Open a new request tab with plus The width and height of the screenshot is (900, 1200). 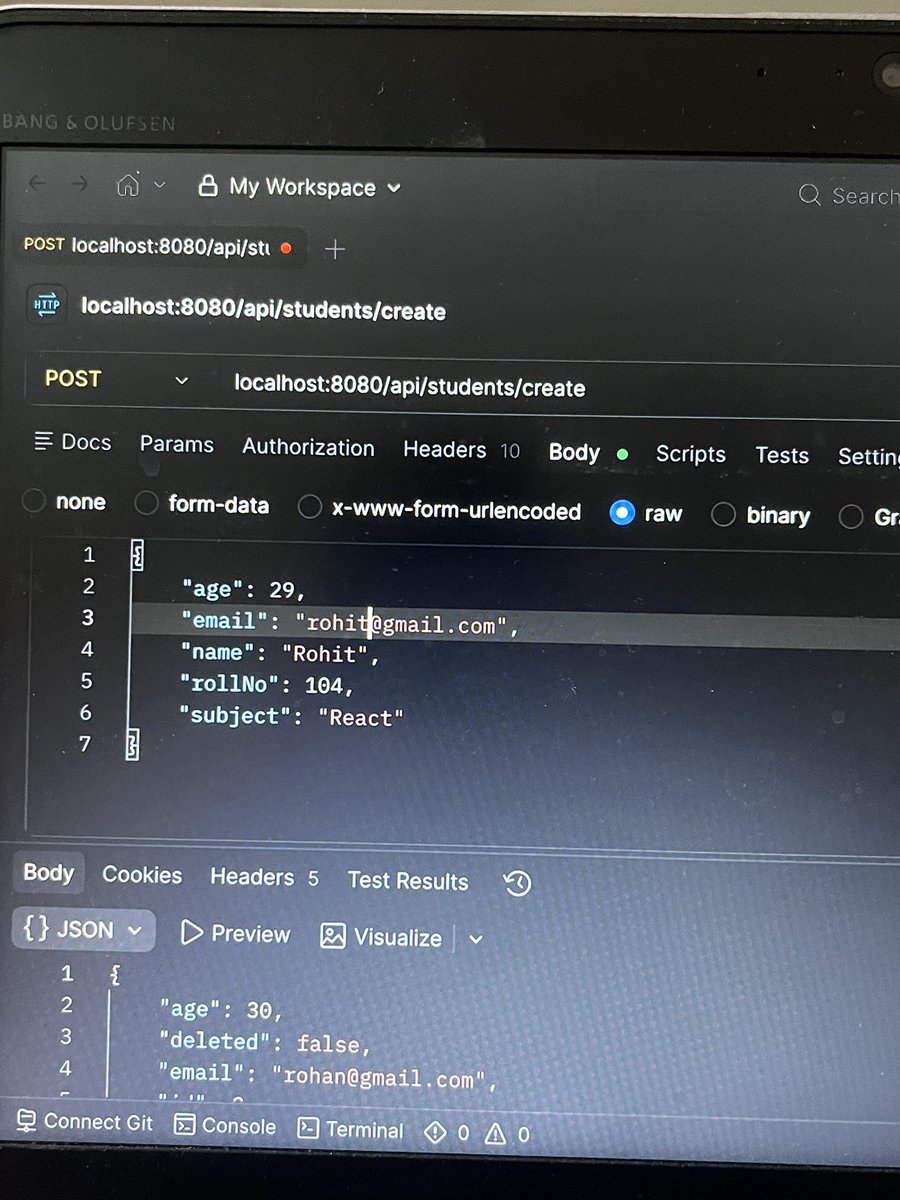(335, 250)
